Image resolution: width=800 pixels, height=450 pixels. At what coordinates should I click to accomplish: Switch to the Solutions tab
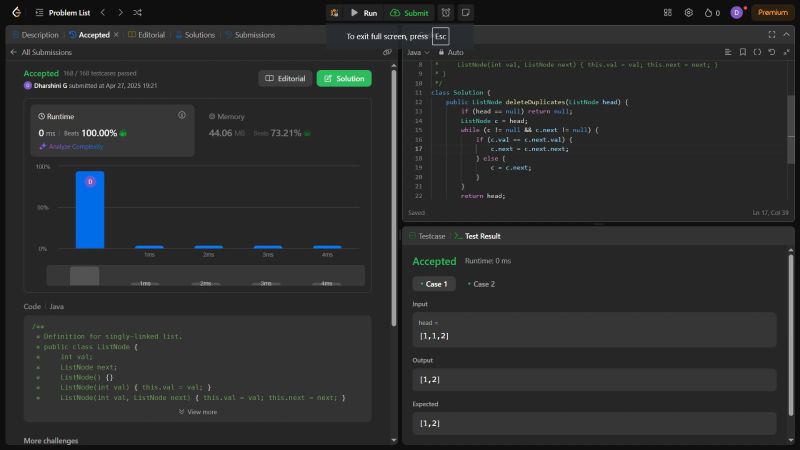[x=195, y=35]
